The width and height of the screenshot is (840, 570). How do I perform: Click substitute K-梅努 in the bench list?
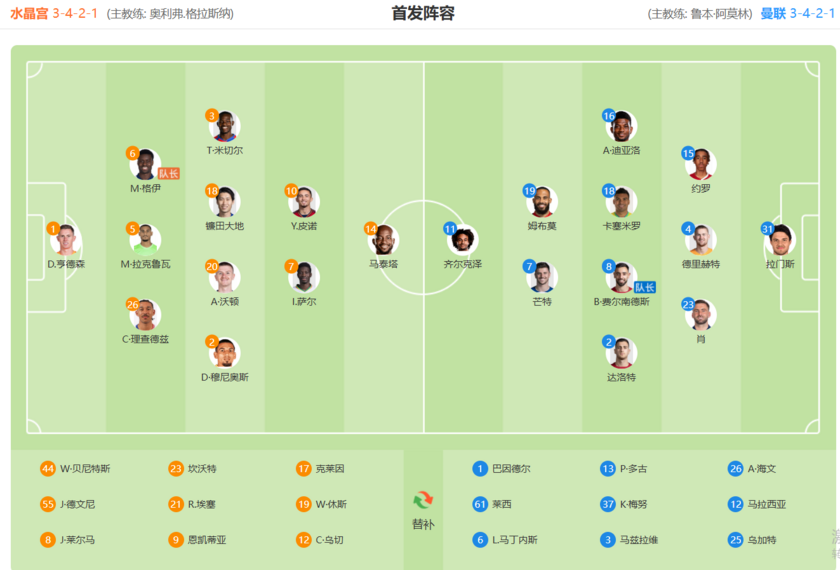pos(632,504)
